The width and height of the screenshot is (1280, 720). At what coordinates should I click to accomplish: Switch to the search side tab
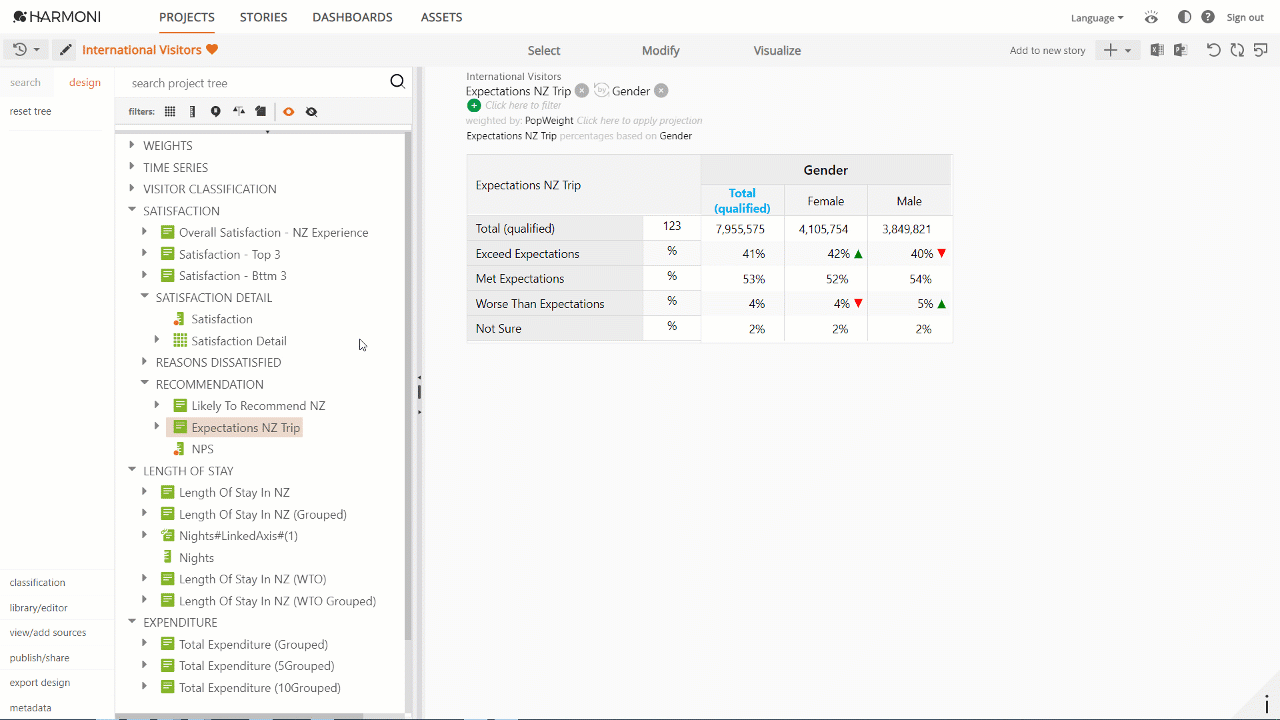point(26,82)
